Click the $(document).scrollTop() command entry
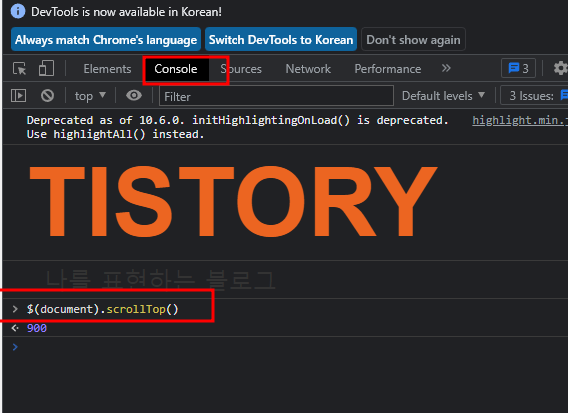This screenshot has width=568, height=413. (103, 309)
